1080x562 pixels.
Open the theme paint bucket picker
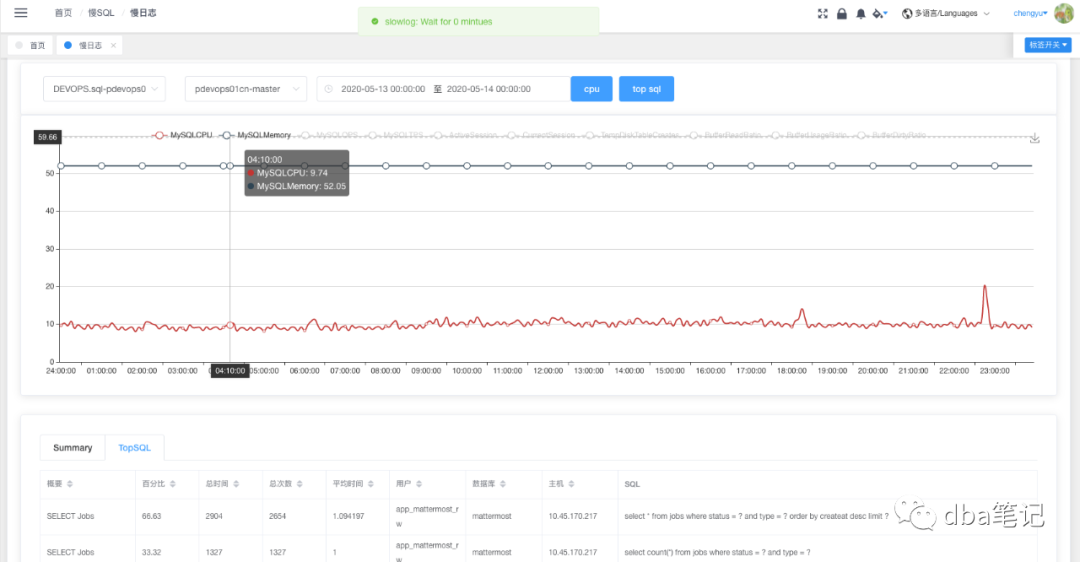click(879, 14)
